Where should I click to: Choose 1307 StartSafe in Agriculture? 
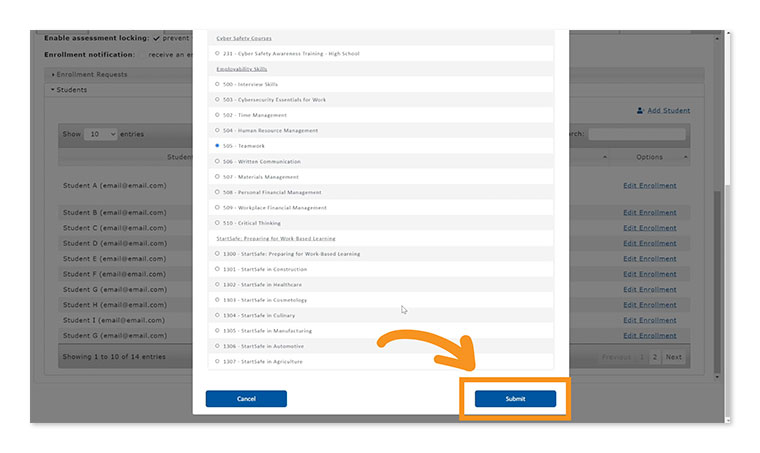217,361
